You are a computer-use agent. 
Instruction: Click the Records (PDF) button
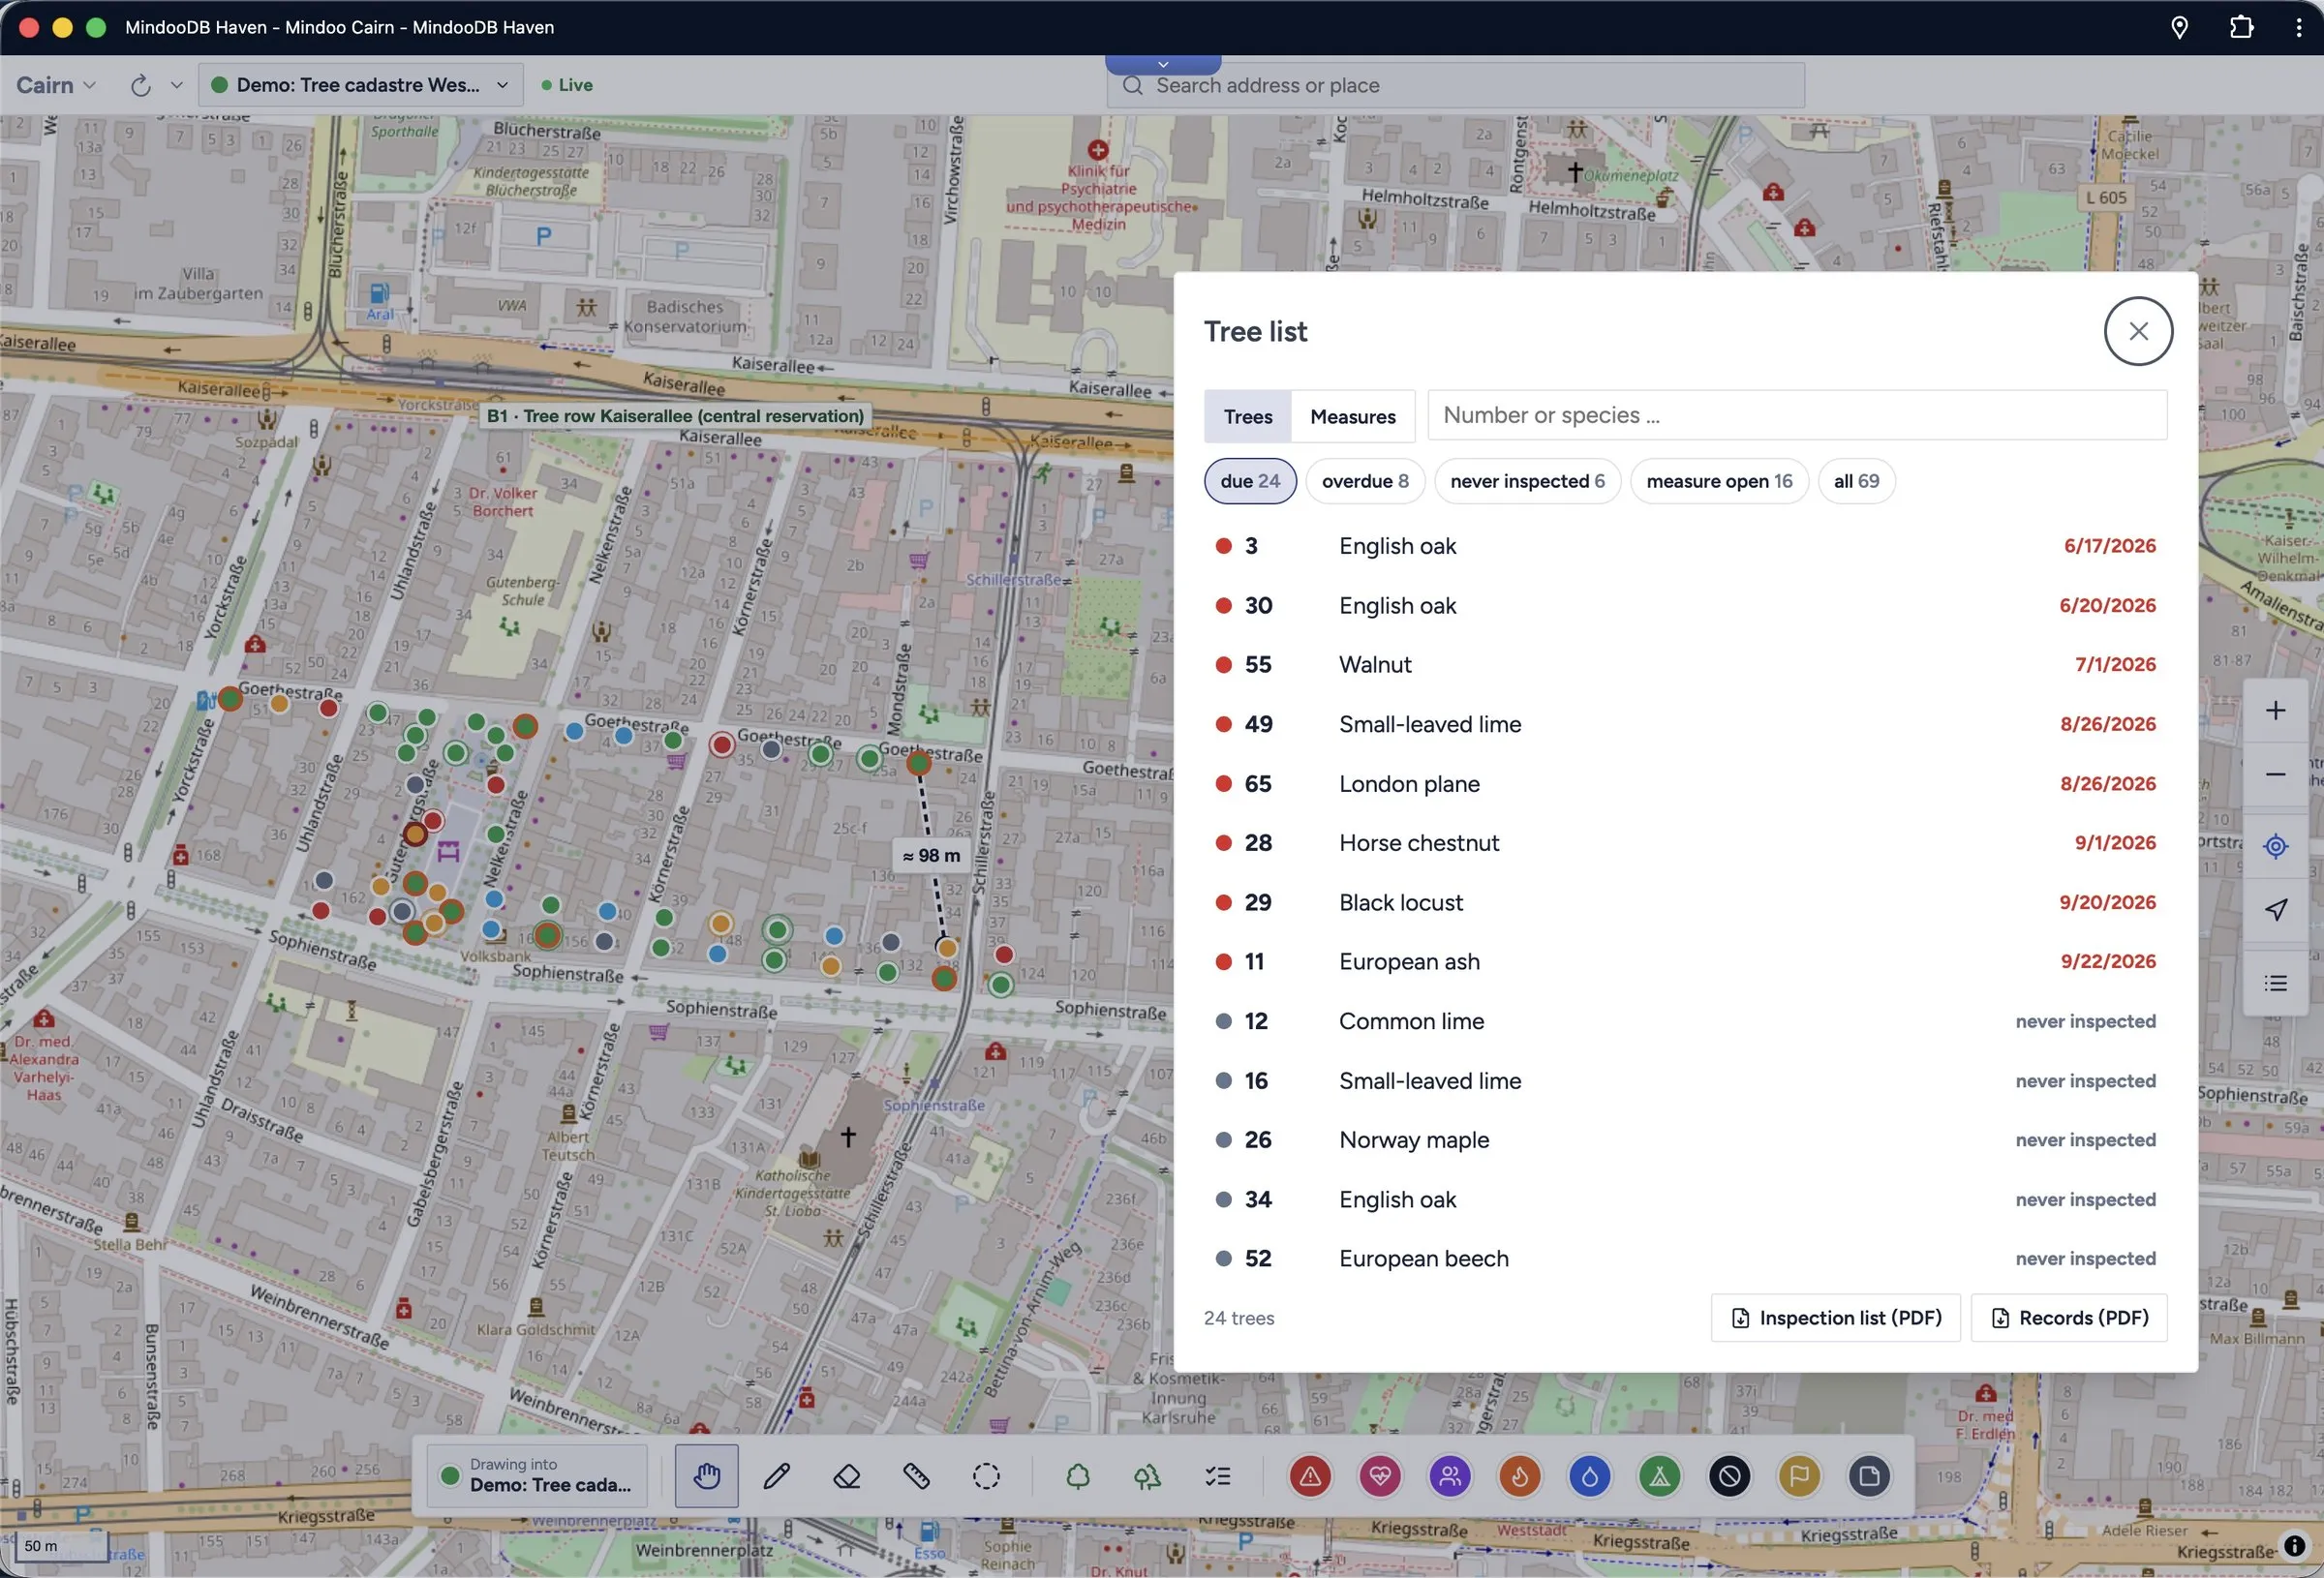pos(2068,1317)
